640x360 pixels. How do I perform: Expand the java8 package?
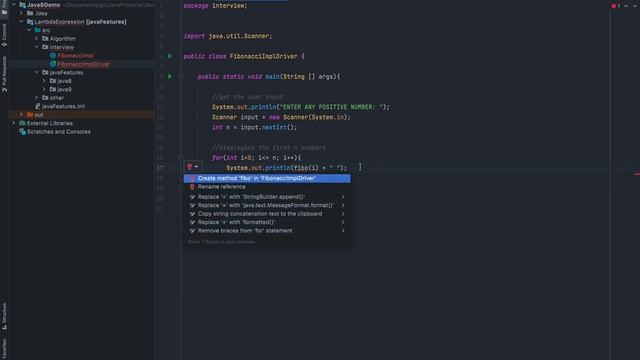point(44,81)
